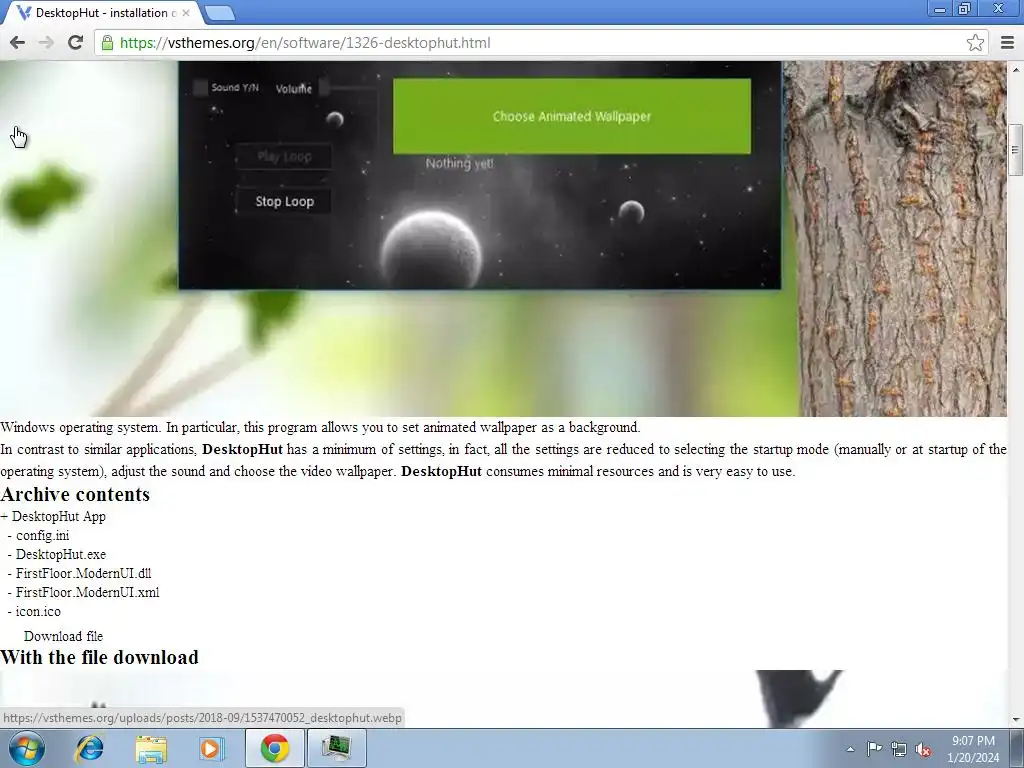Open a new browser tab
This screenshot has height=768, width=1024.
(219, 13)
